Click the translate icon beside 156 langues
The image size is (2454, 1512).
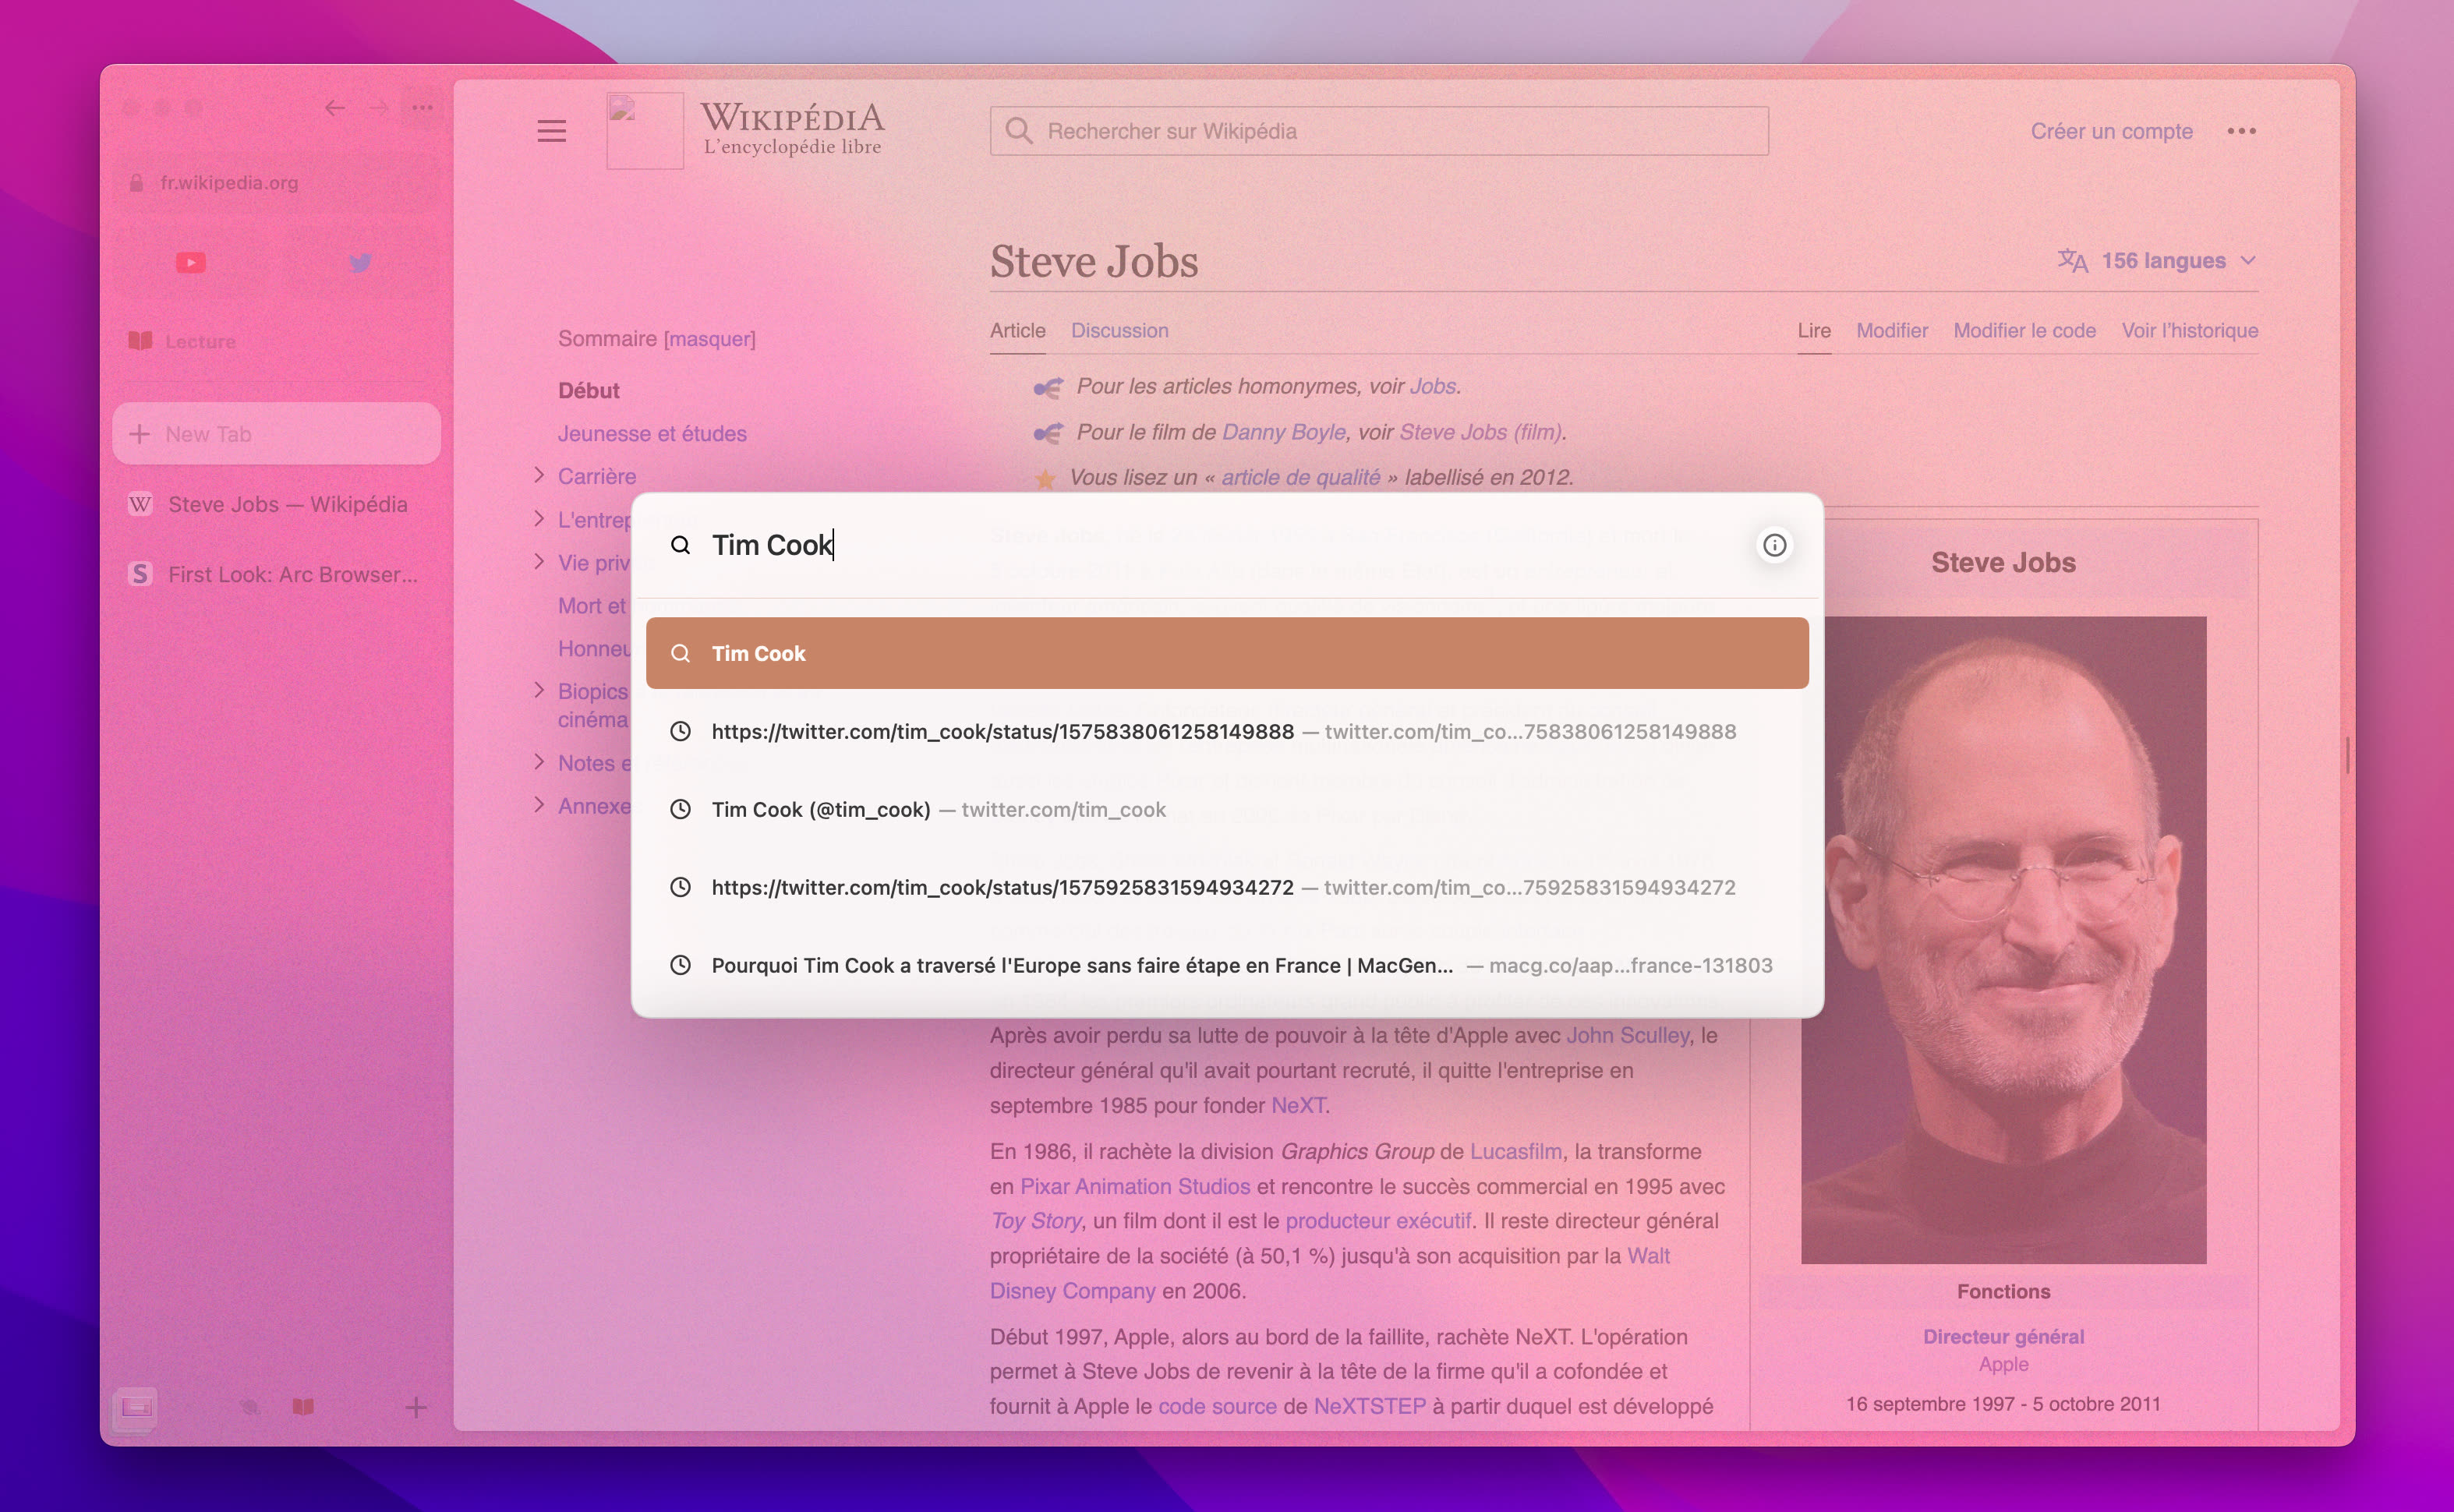pos(2073,261)
